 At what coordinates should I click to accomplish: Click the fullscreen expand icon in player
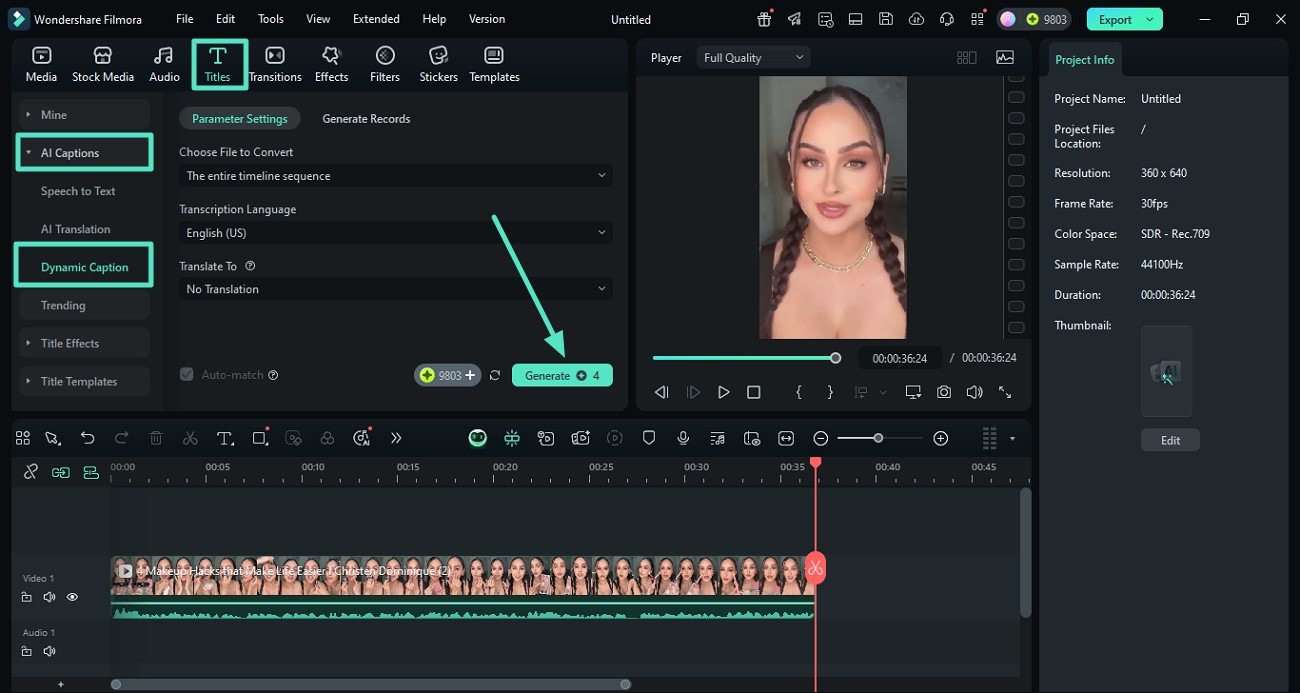(x=1005, y=392)
